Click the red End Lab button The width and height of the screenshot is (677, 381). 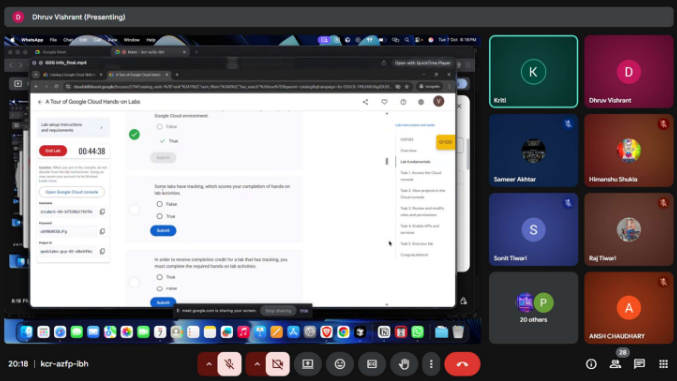click(x=53, y=151)
